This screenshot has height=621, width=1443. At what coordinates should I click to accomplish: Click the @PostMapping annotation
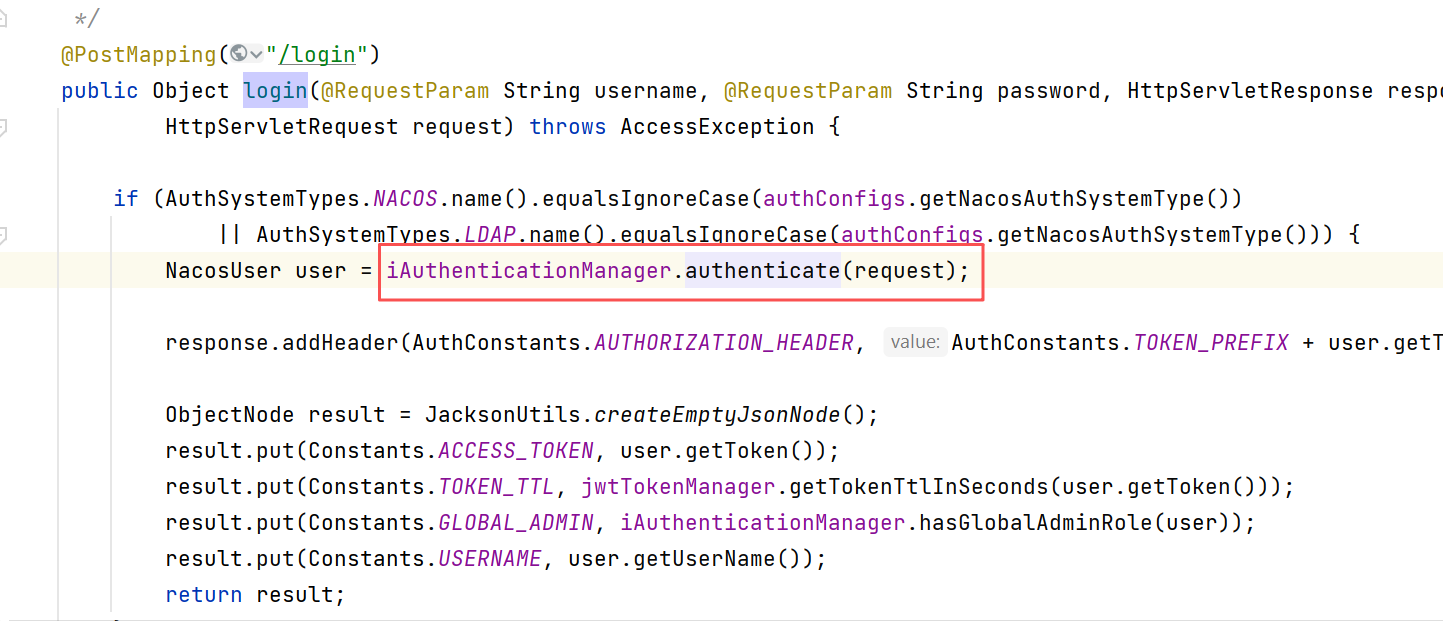point(139,54)
